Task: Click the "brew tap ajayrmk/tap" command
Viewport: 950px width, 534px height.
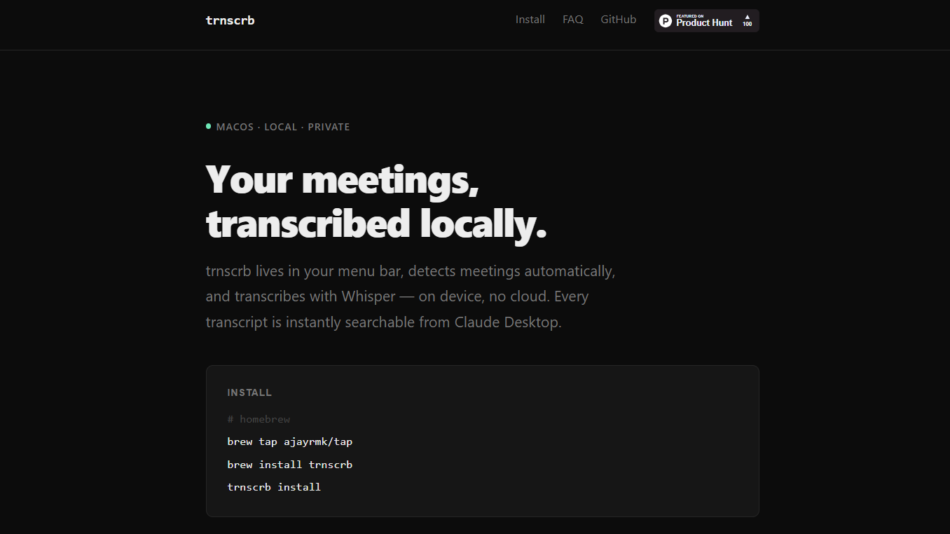Action: tap(290, 442)
